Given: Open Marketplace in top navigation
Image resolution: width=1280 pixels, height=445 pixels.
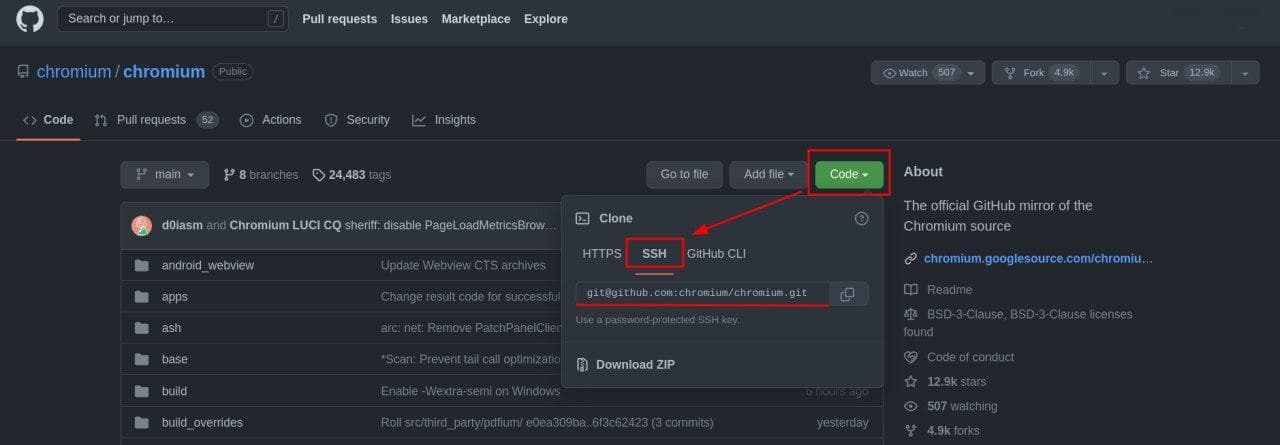Looking at the screenshot, I should pyautogui.click(x=476, y=19).
